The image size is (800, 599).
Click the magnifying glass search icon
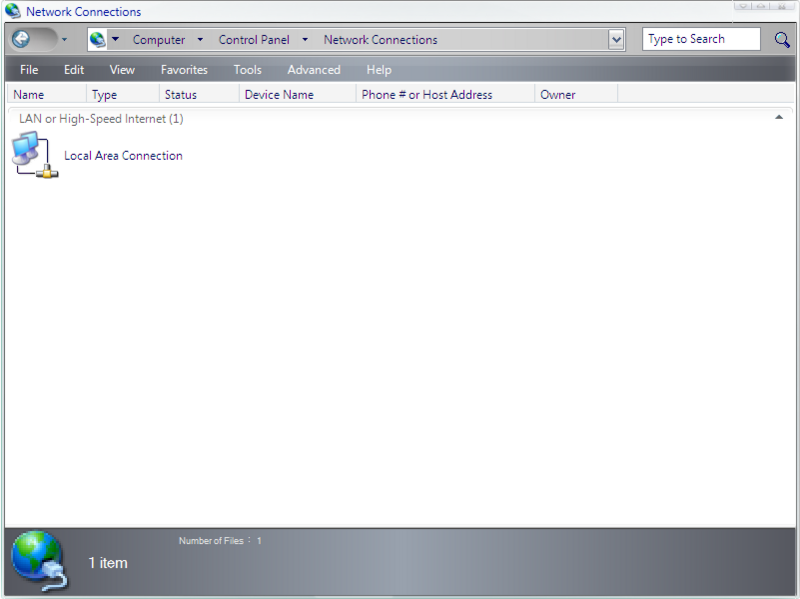point(782,39)
